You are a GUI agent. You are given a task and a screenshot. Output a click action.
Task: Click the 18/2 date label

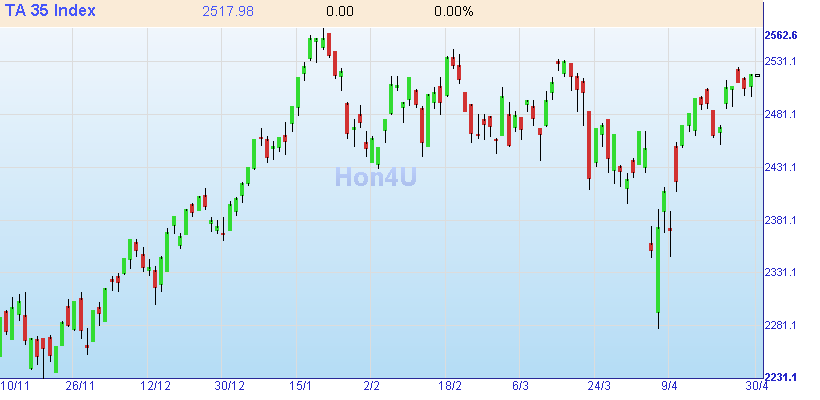point(450,386)
